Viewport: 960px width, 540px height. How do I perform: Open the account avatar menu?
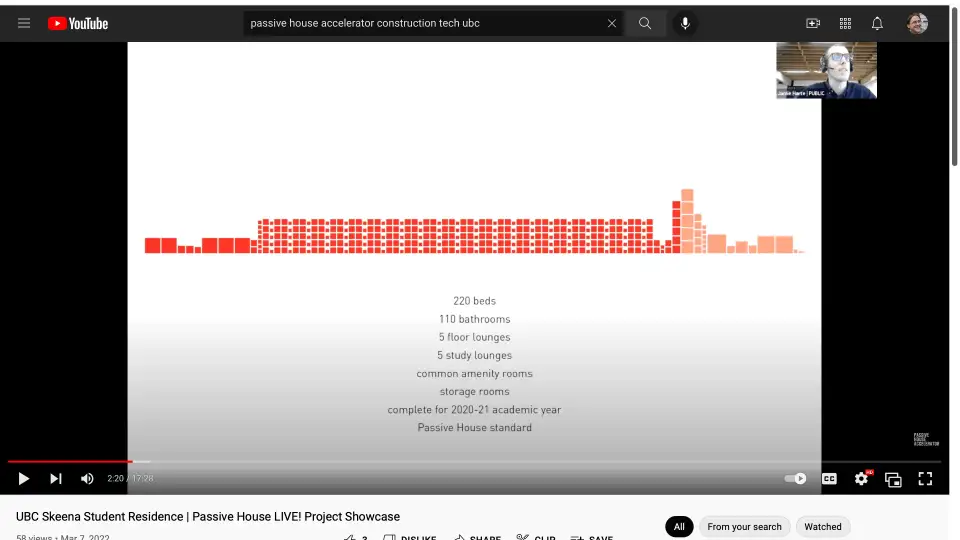[x=917, y=23]
